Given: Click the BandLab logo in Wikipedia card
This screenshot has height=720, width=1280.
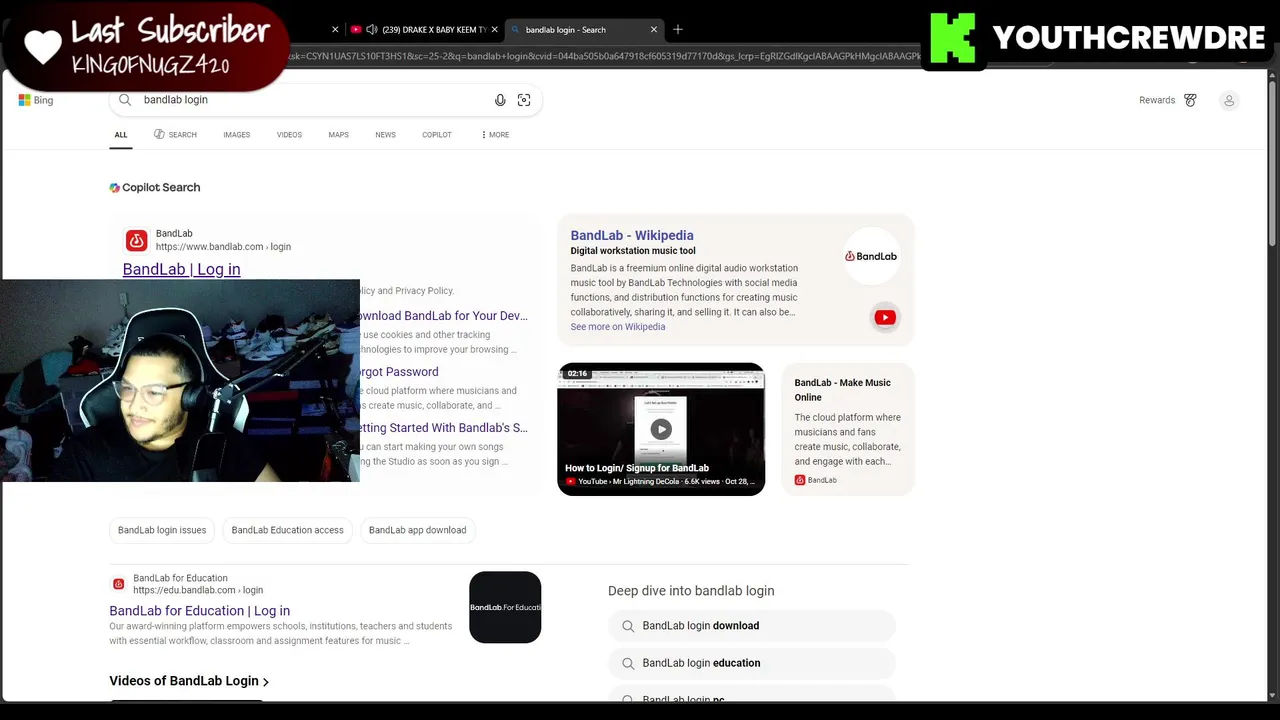Looking at the screenshot, I should click(871, 256).
